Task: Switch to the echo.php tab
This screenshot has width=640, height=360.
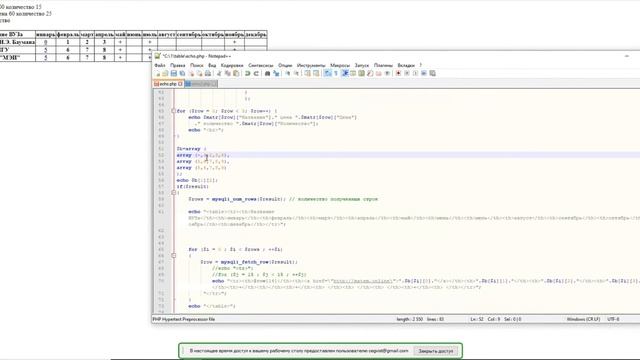Action: 168,84
